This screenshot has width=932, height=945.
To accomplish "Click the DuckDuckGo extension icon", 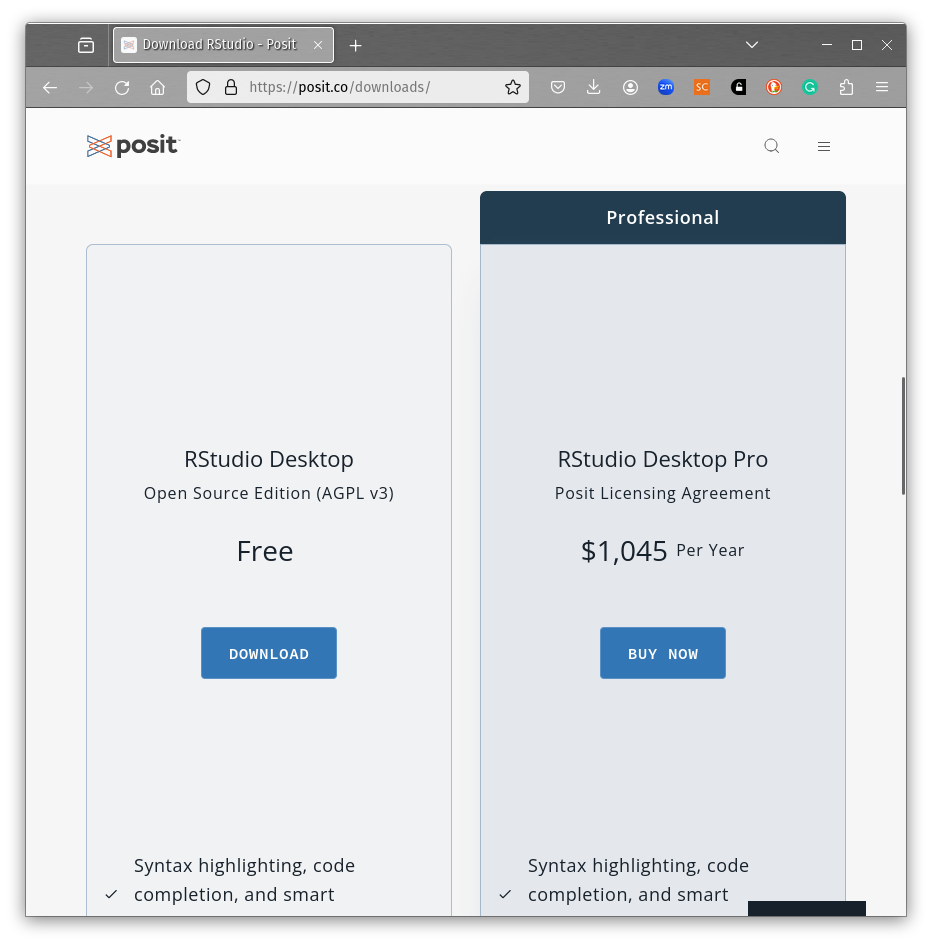I will 774,88.
